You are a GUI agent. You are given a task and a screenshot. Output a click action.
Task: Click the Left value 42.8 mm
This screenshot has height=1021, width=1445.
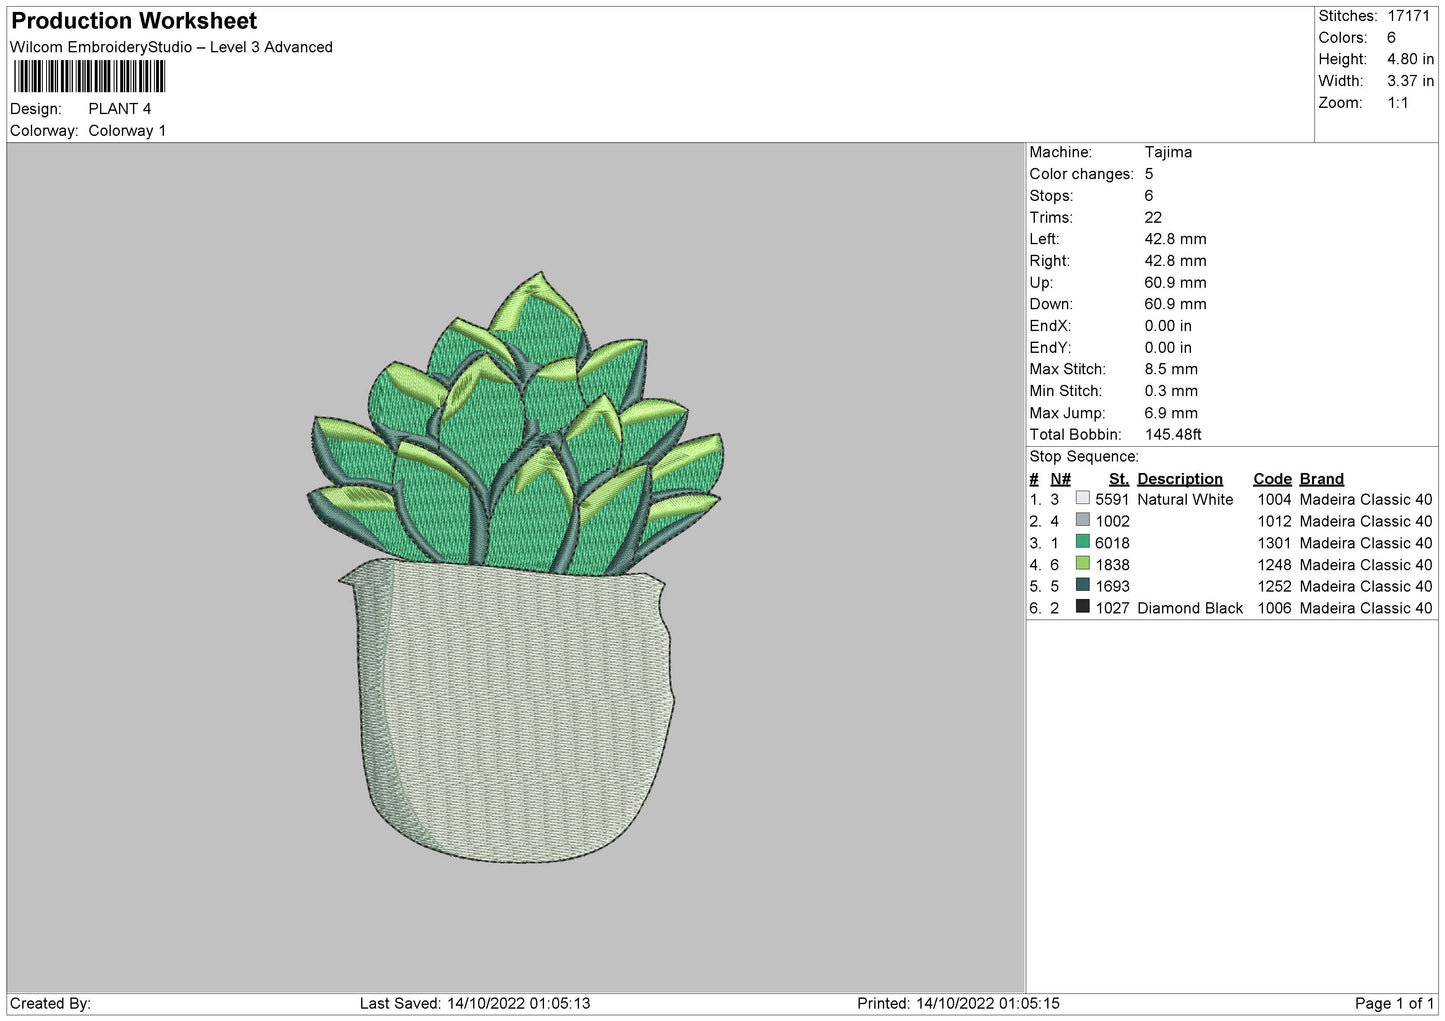click(1175, 239)
